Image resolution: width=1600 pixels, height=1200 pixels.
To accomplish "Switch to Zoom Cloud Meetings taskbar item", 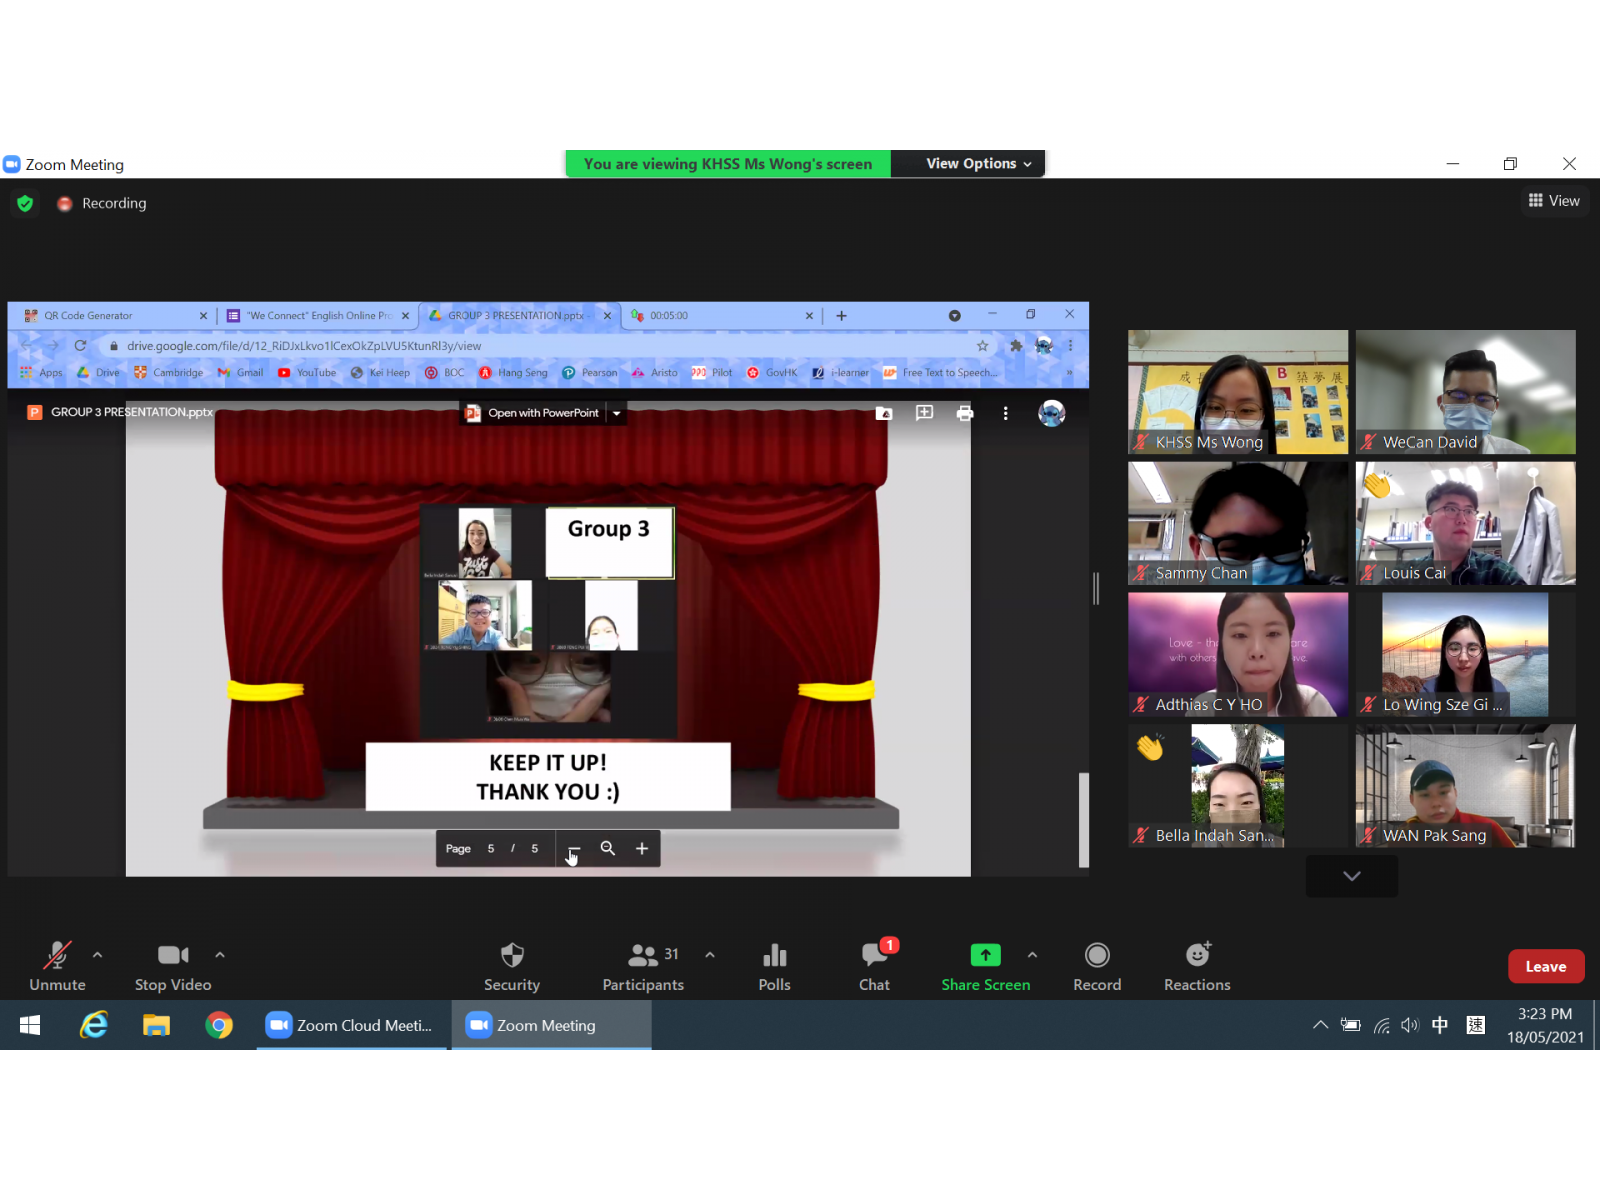I will pos(350,1025).
